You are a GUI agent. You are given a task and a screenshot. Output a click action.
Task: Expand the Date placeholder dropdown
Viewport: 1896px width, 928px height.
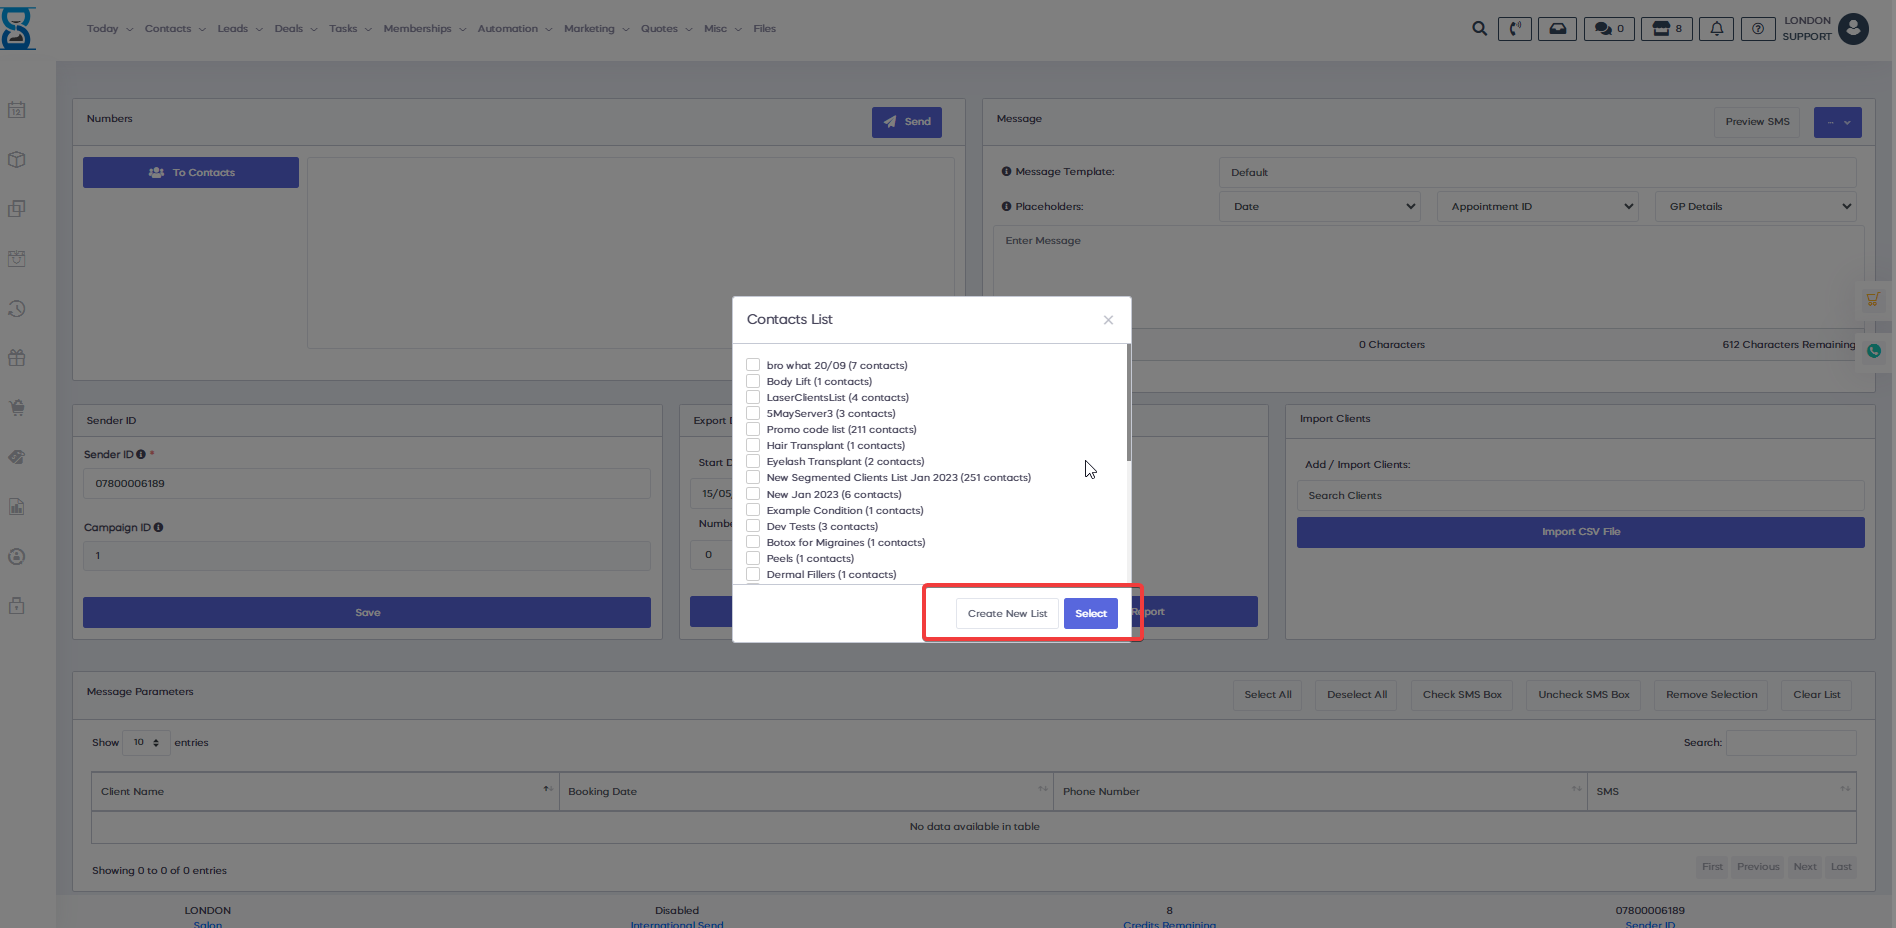point(1319,207)
